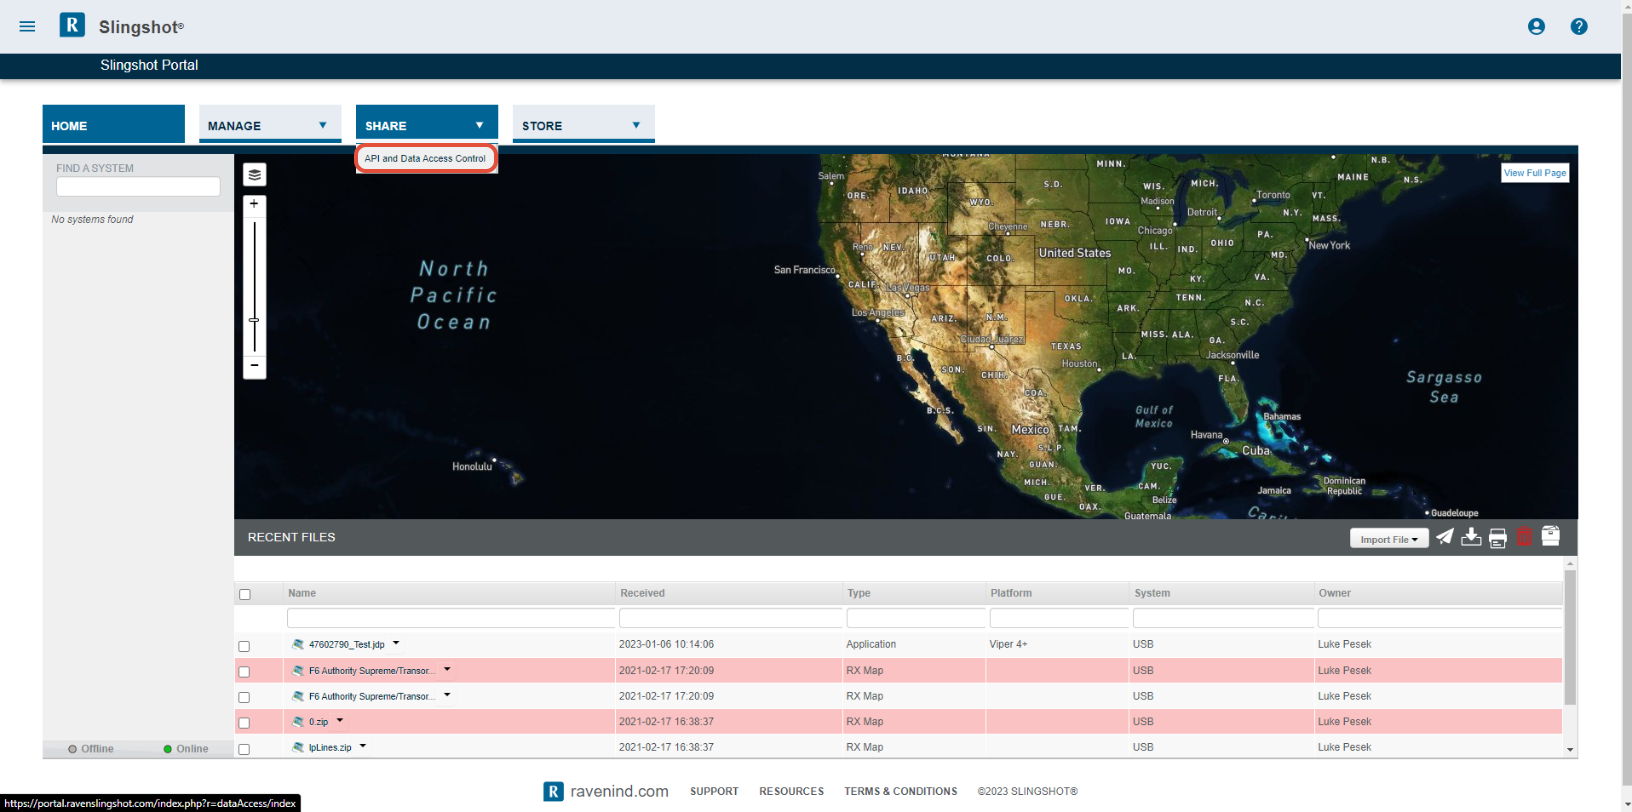Click the file icon beside 0.zip
Image resolution: width=1632 pixels, height=812 pixels.
tap(298, 722)
